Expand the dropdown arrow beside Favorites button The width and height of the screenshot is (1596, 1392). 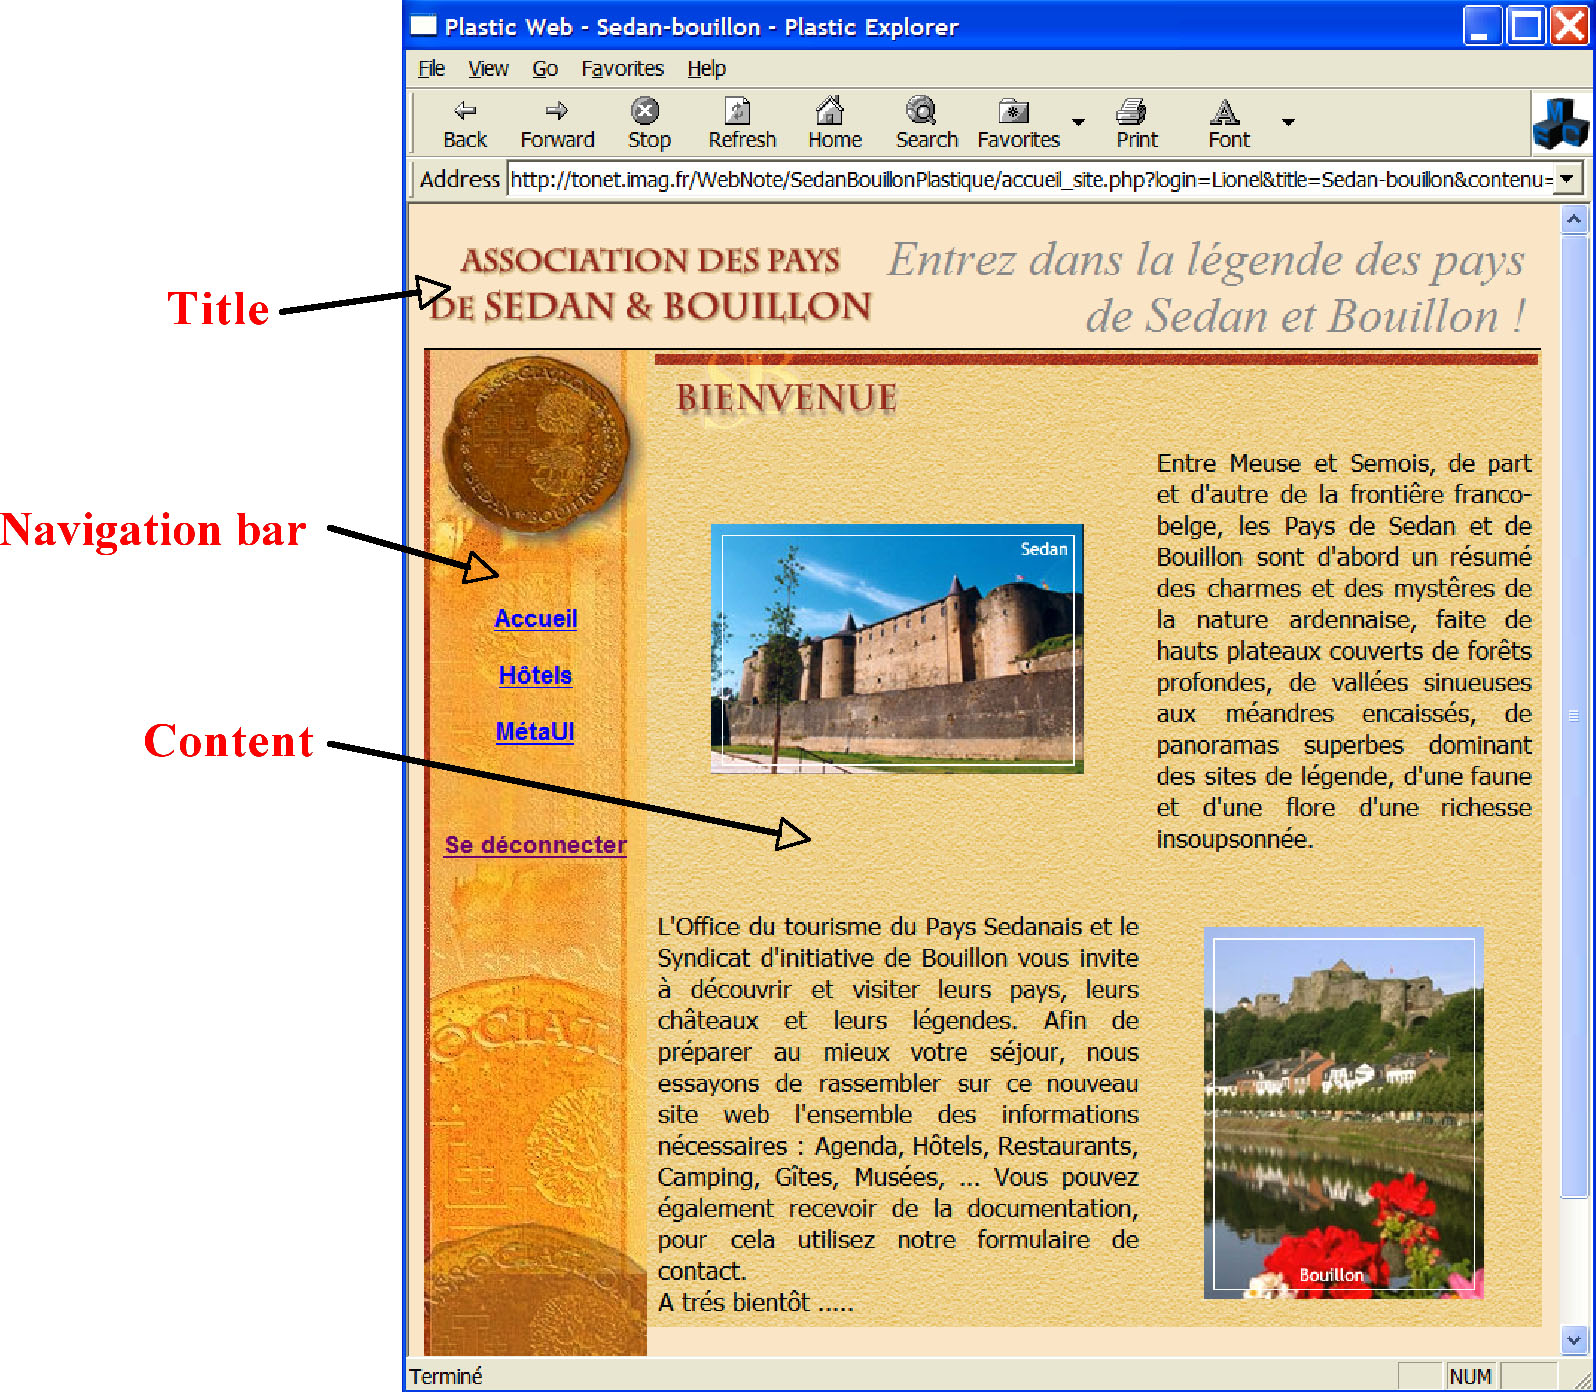1078,122
